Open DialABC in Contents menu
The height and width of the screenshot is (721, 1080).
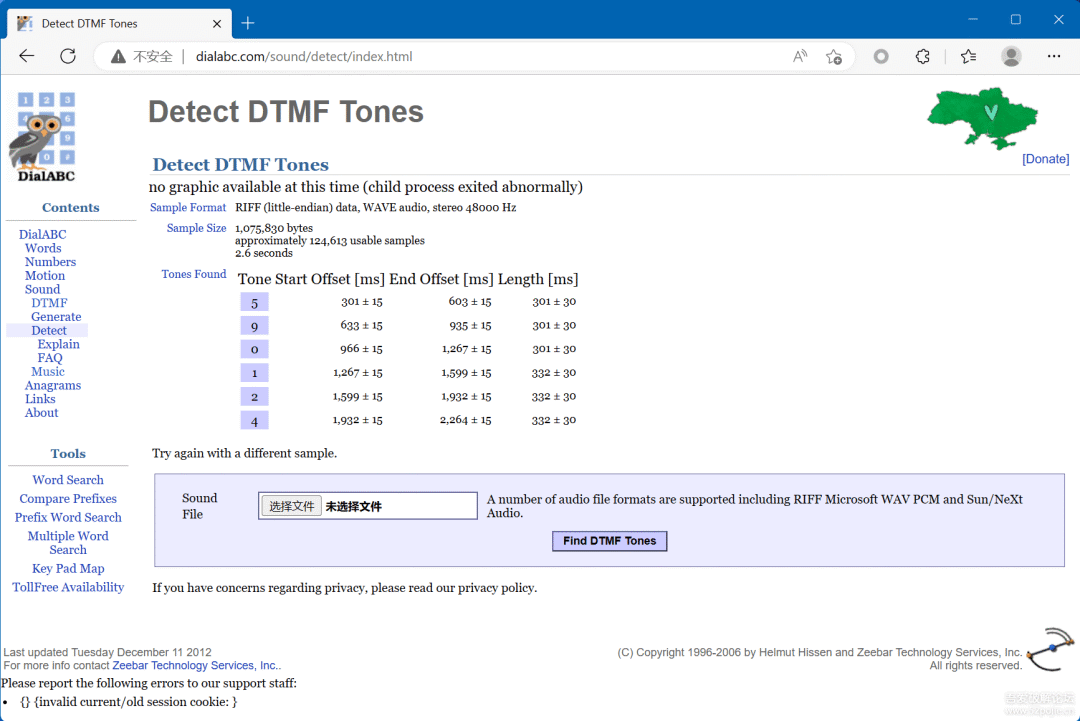tap(43, 234)
